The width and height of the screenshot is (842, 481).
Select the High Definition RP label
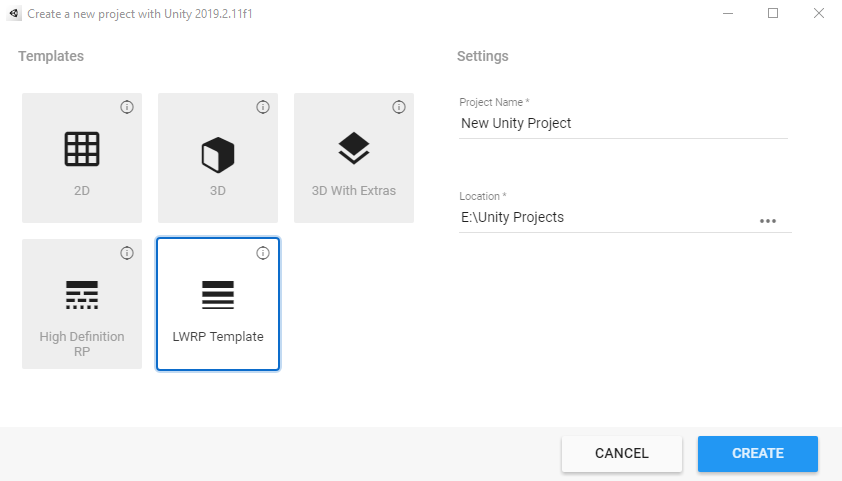[82, 344]
